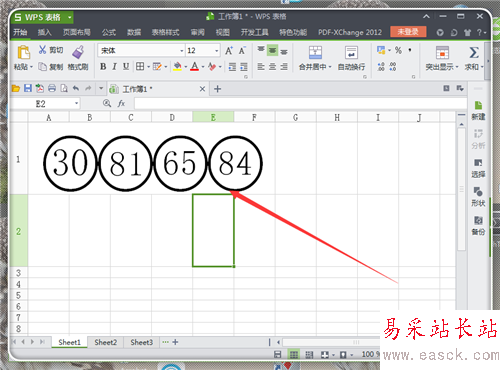Save workbook with floppy icon
This screenshot has width=500, height=370.
(x=28, y=88)
